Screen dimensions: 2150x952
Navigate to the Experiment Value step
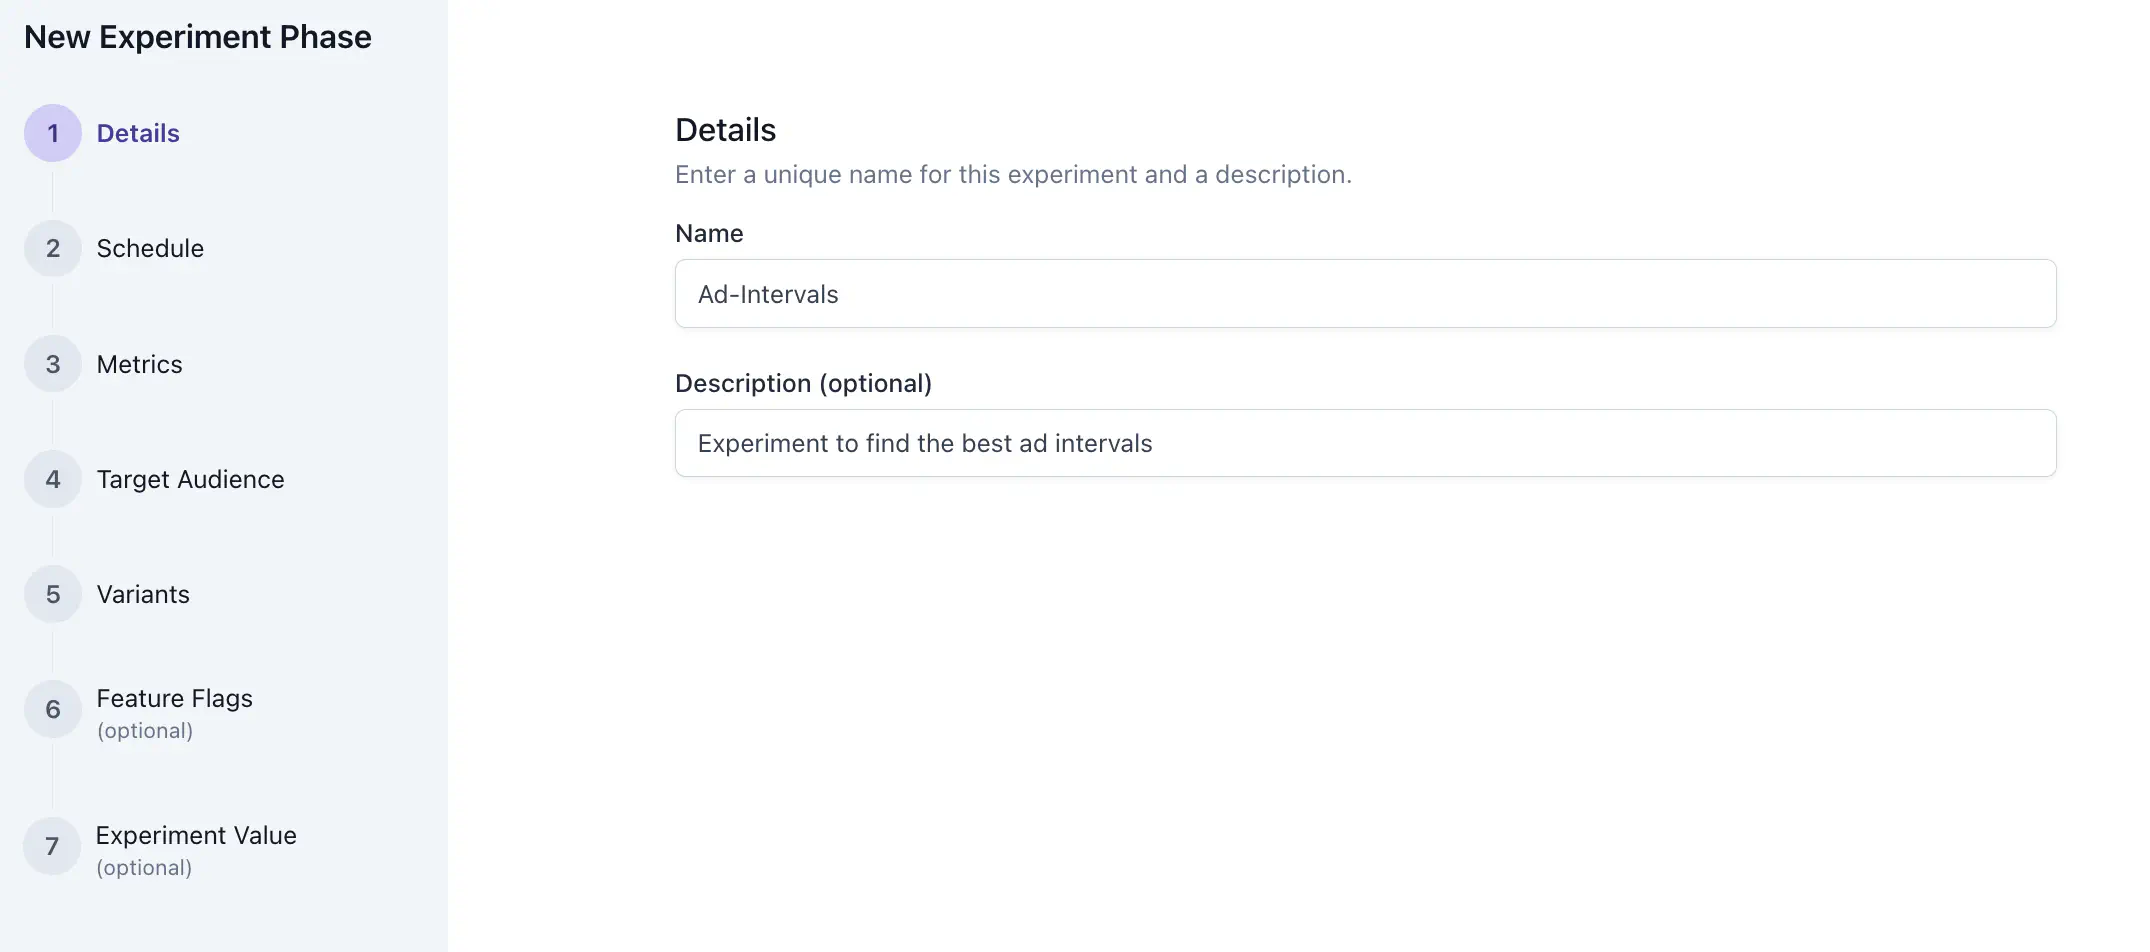tap(196, 835)
